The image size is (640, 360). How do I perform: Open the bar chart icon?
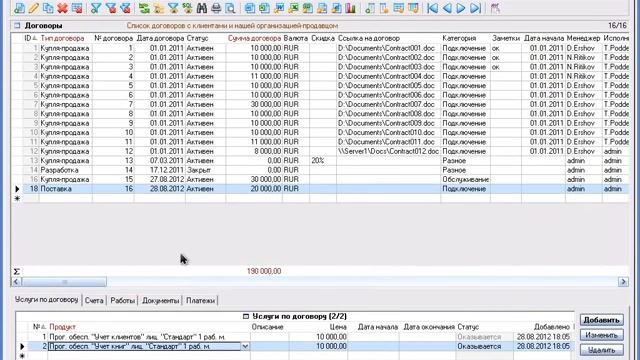[x=351, y=8]
